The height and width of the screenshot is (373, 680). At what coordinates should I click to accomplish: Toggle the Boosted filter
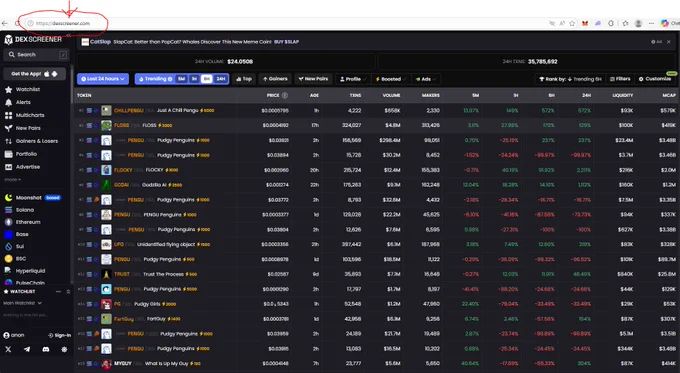[391, 79]
